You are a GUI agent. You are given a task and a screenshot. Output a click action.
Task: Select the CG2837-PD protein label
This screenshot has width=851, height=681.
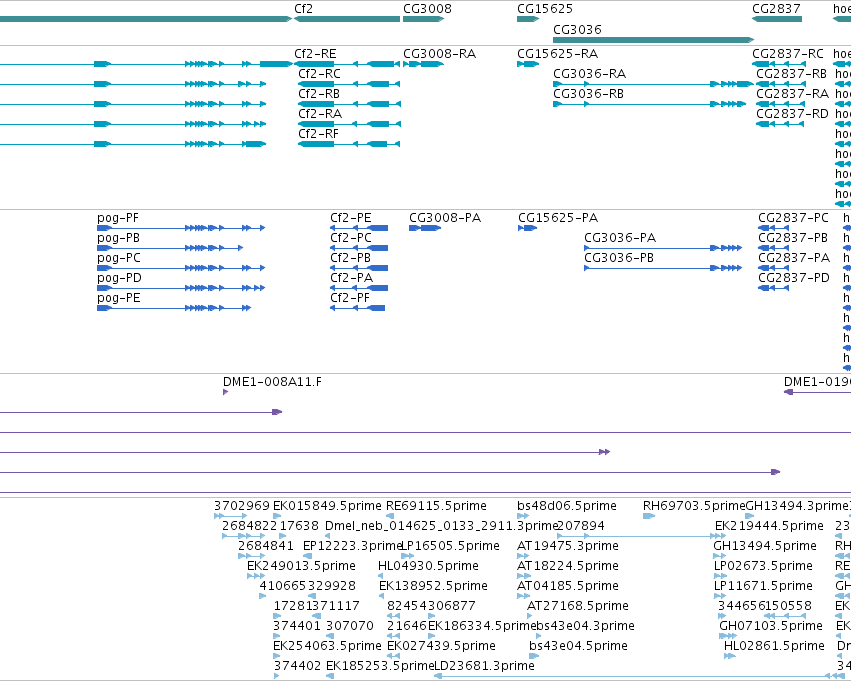coord(794,278)
